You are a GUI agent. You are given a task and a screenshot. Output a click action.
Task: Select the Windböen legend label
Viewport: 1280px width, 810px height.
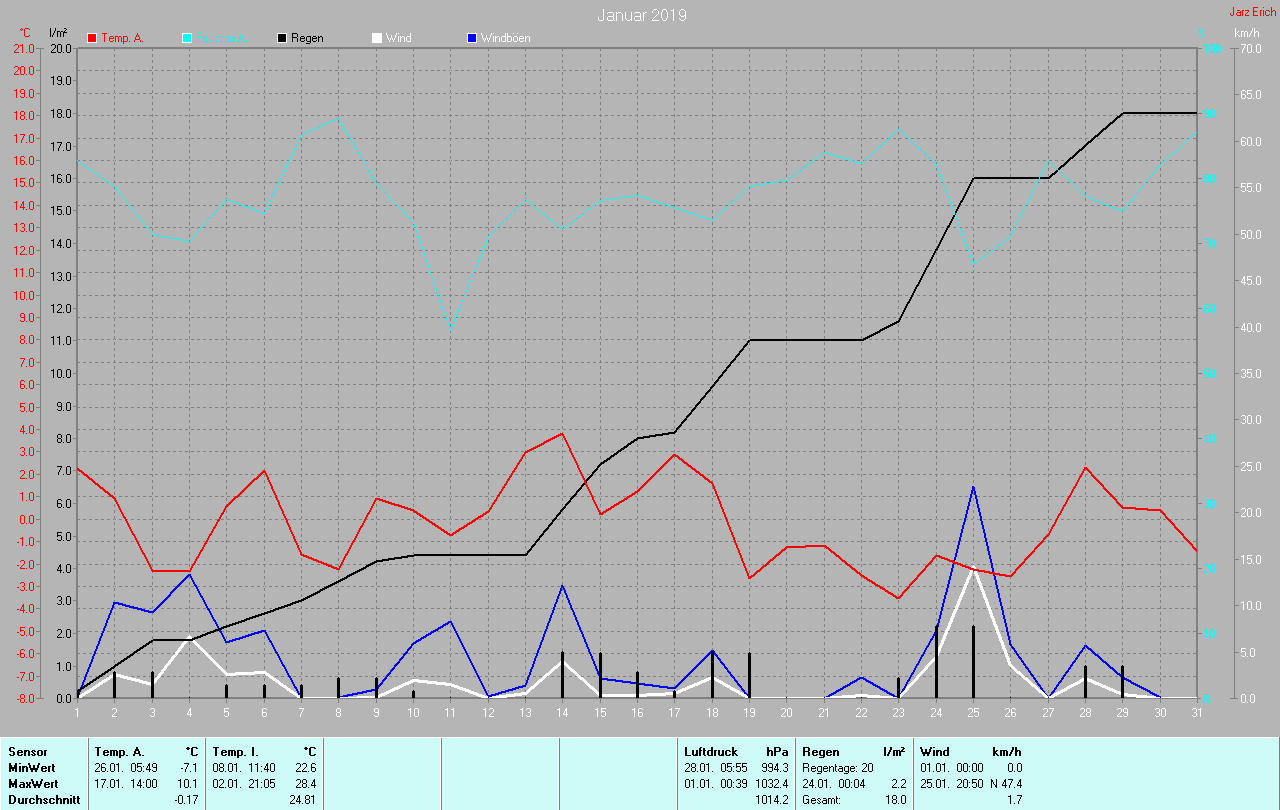coord(505,38)
